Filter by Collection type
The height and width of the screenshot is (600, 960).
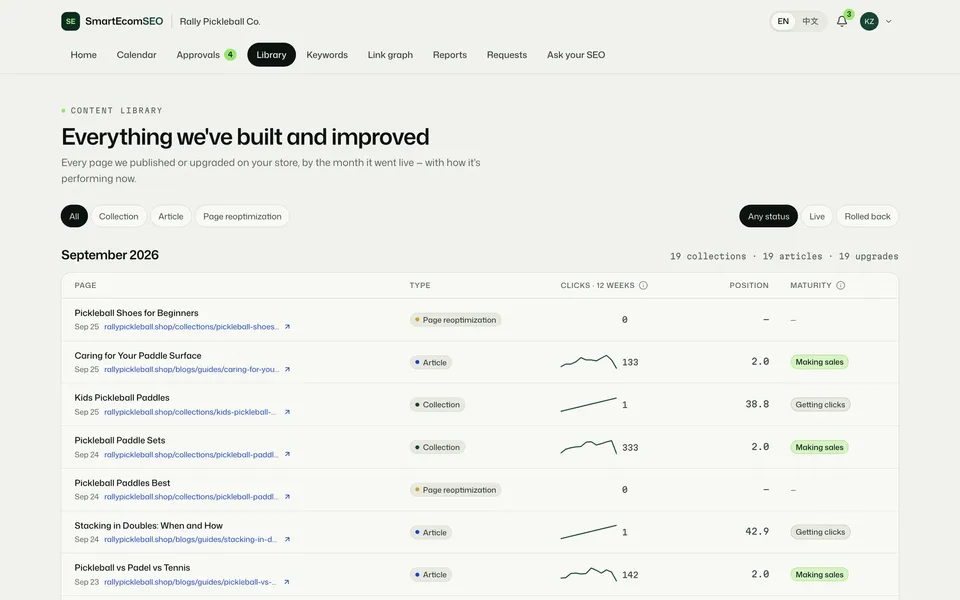pyautogui.click(x=119, y=216)
